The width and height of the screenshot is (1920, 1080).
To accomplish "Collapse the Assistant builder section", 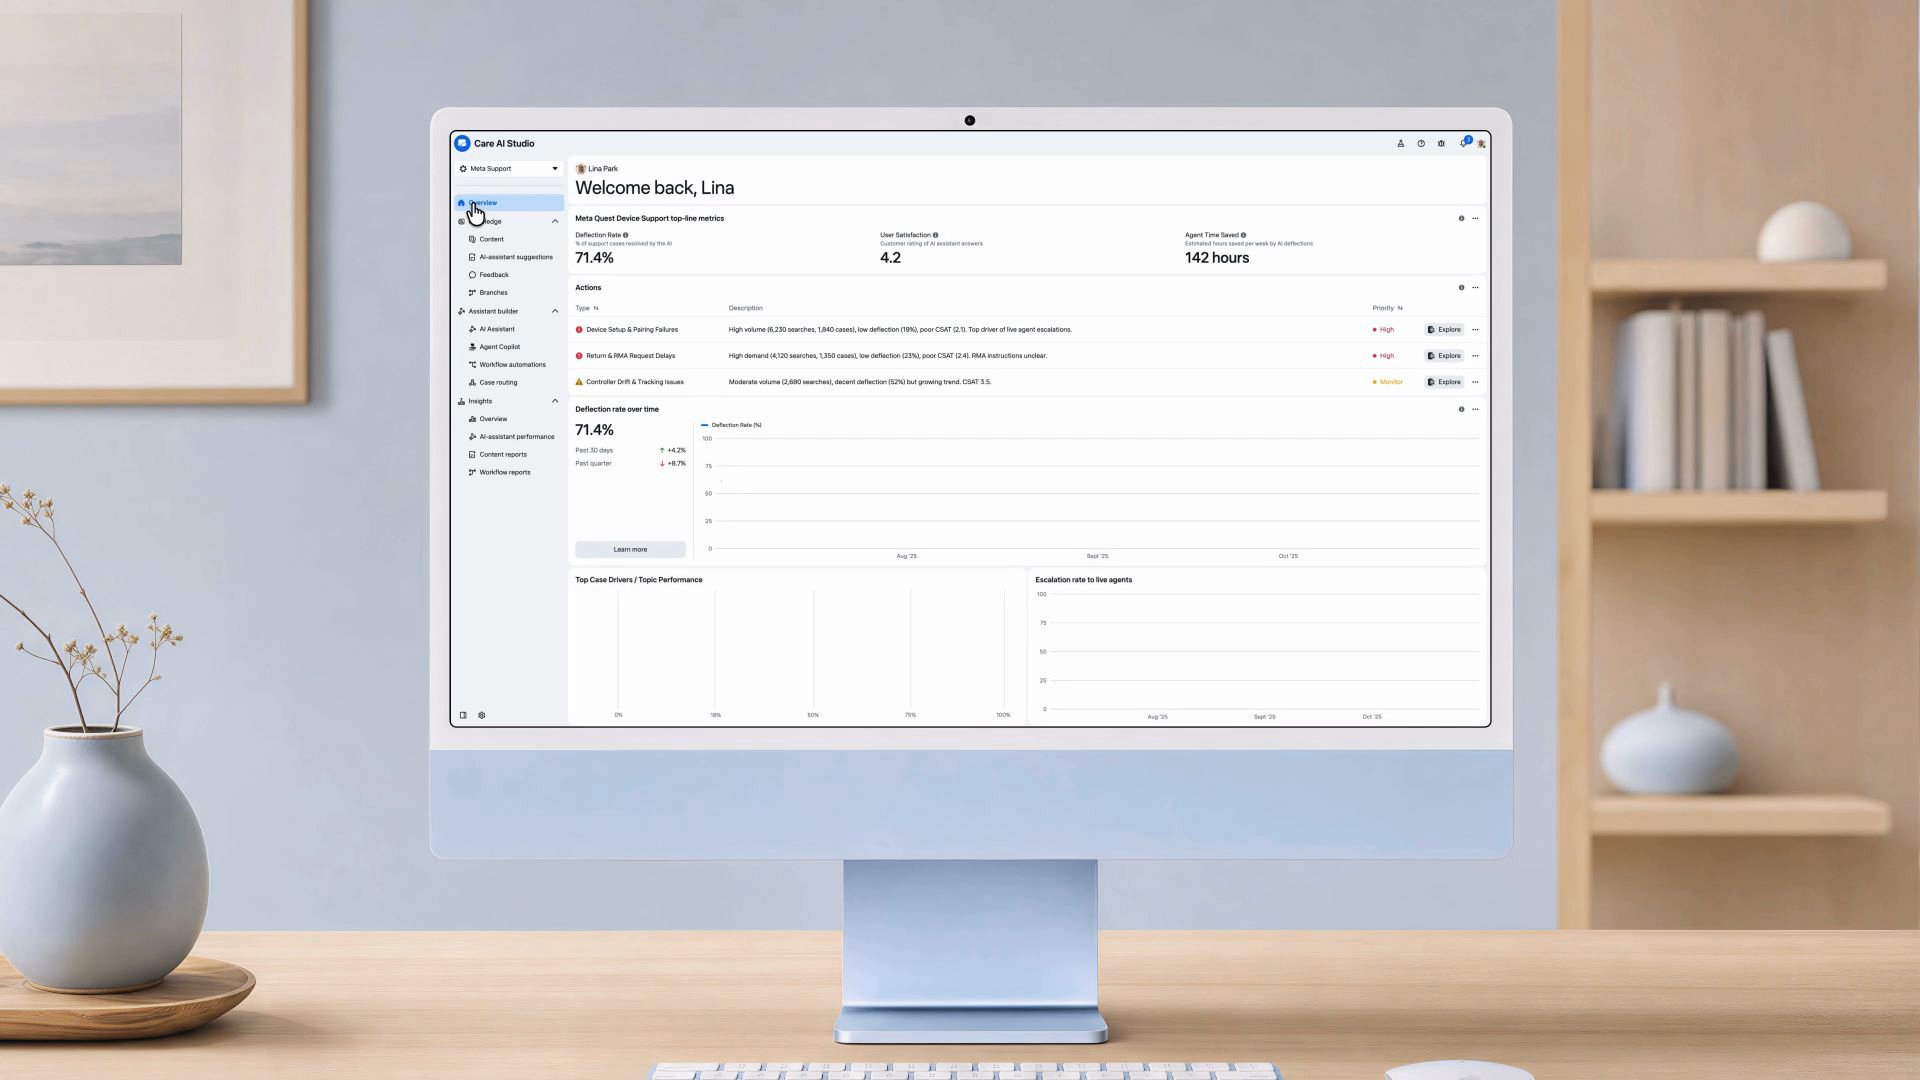I will click(x=555, y=311).
